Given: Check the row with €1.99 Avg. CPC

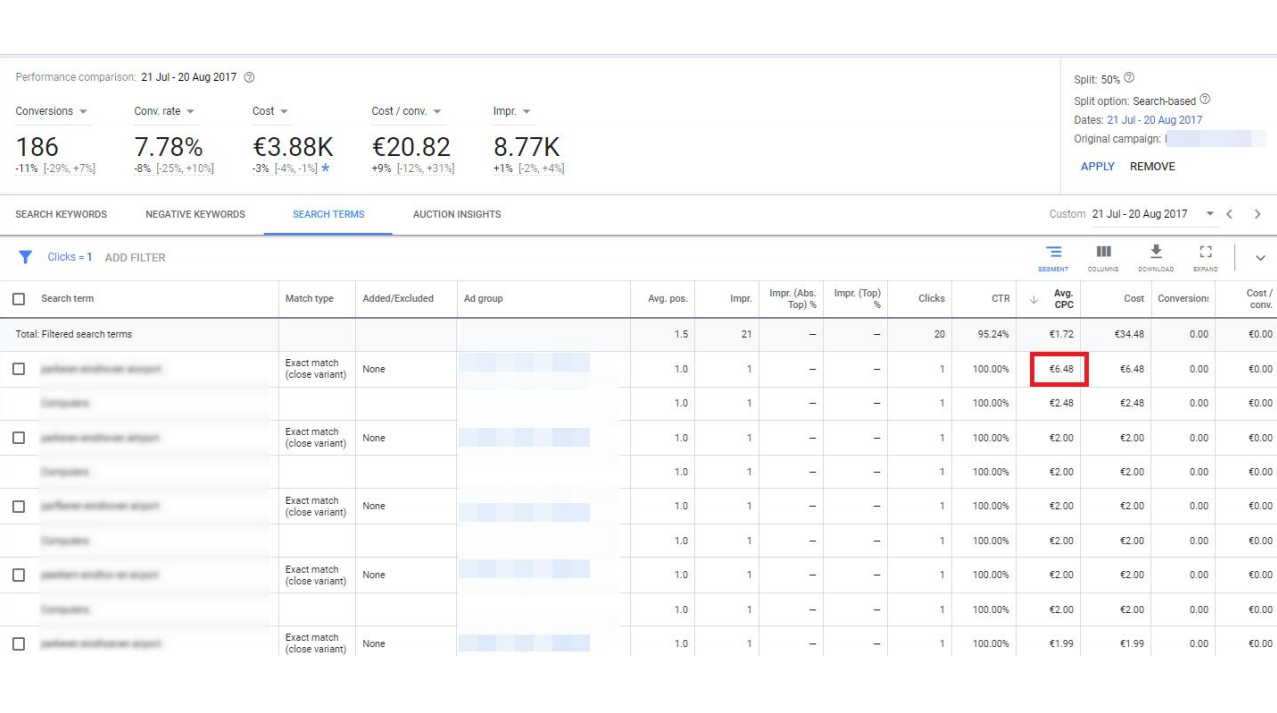Looking at the screenshot, I should point(18,643).
